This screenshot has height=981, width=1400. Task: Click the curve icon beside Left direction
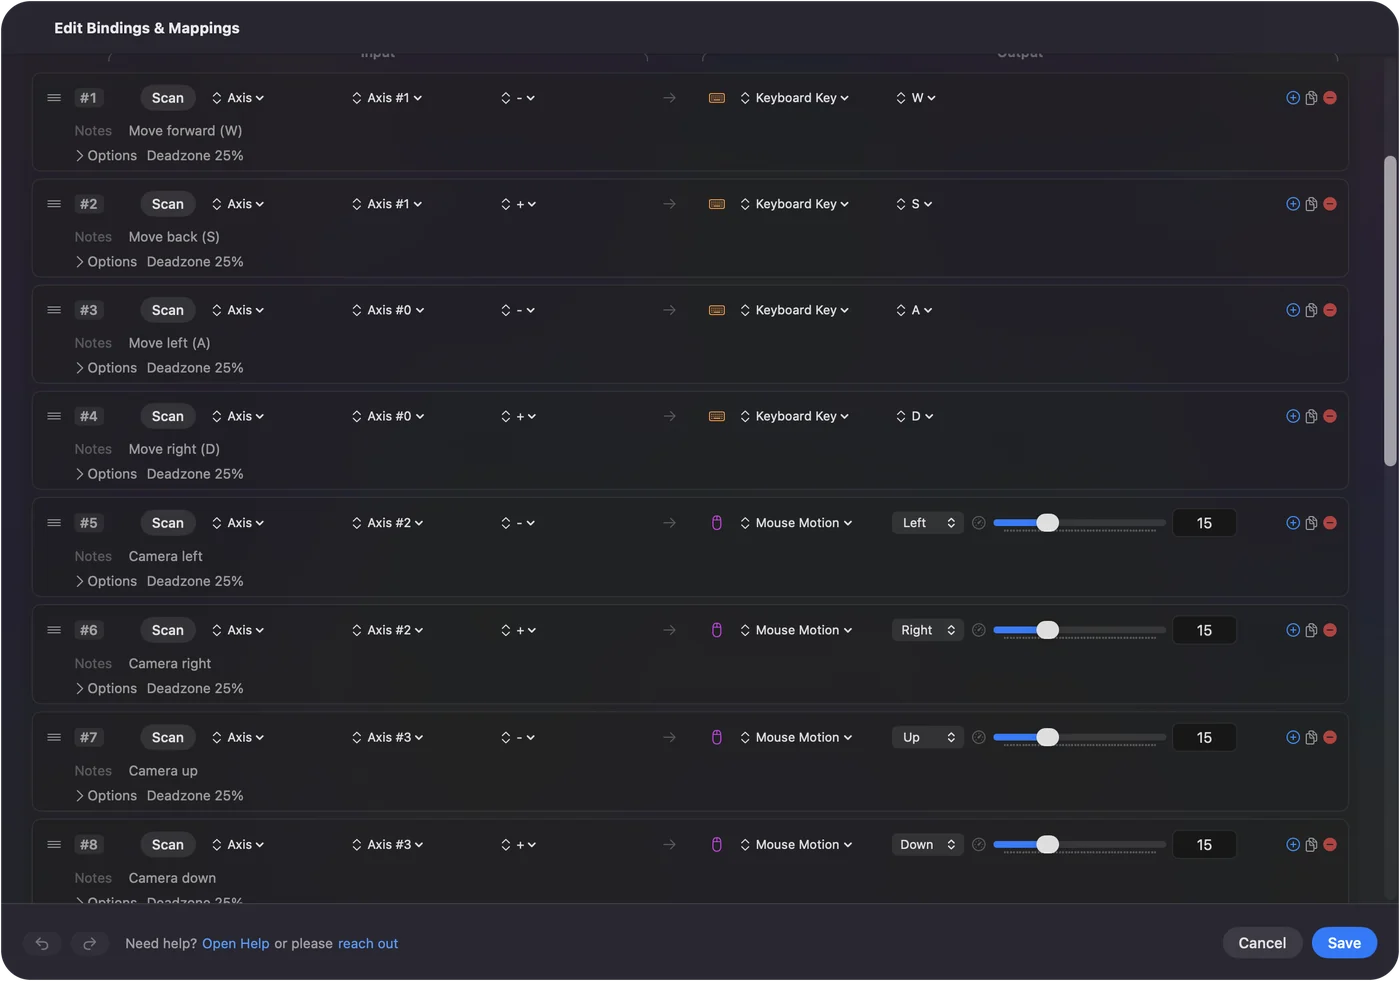coord(979,523)
